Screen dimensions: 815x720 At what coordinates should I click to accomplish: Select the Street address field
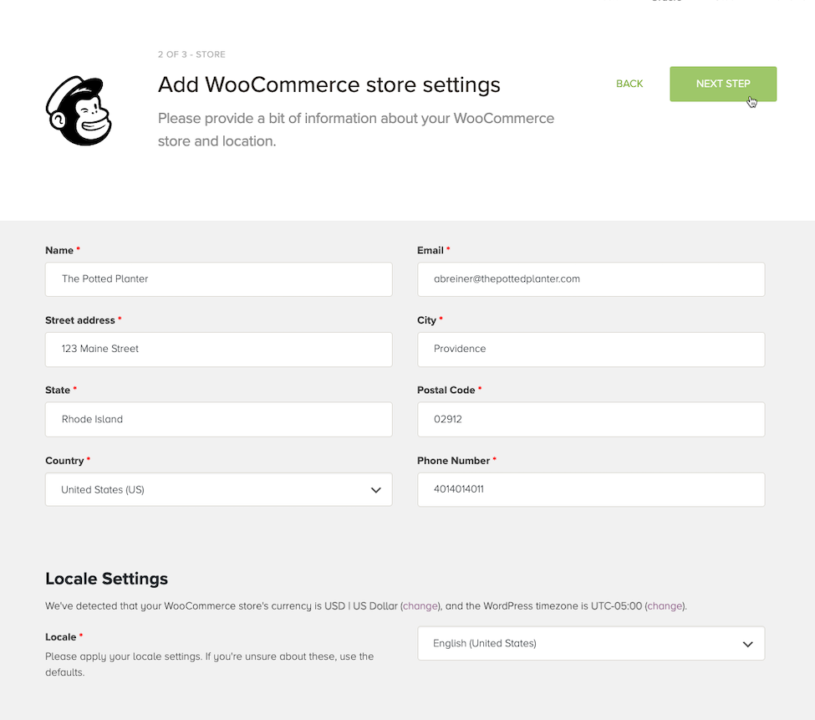pyautogui.click(x=218, y=349)
